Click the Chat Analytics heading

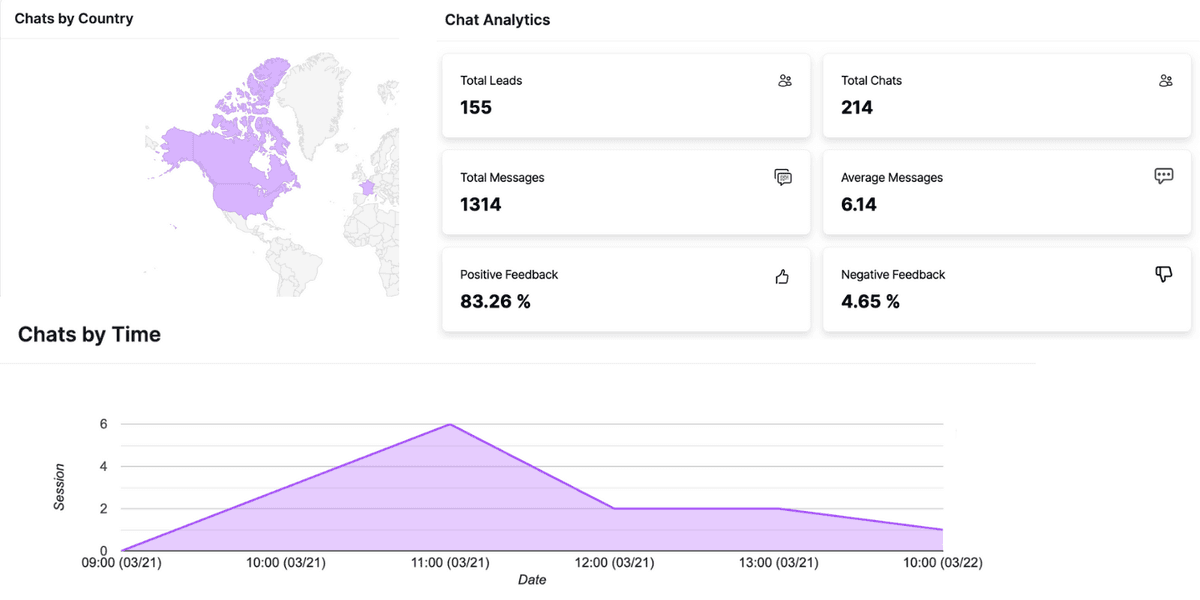[x=497, y=19]
